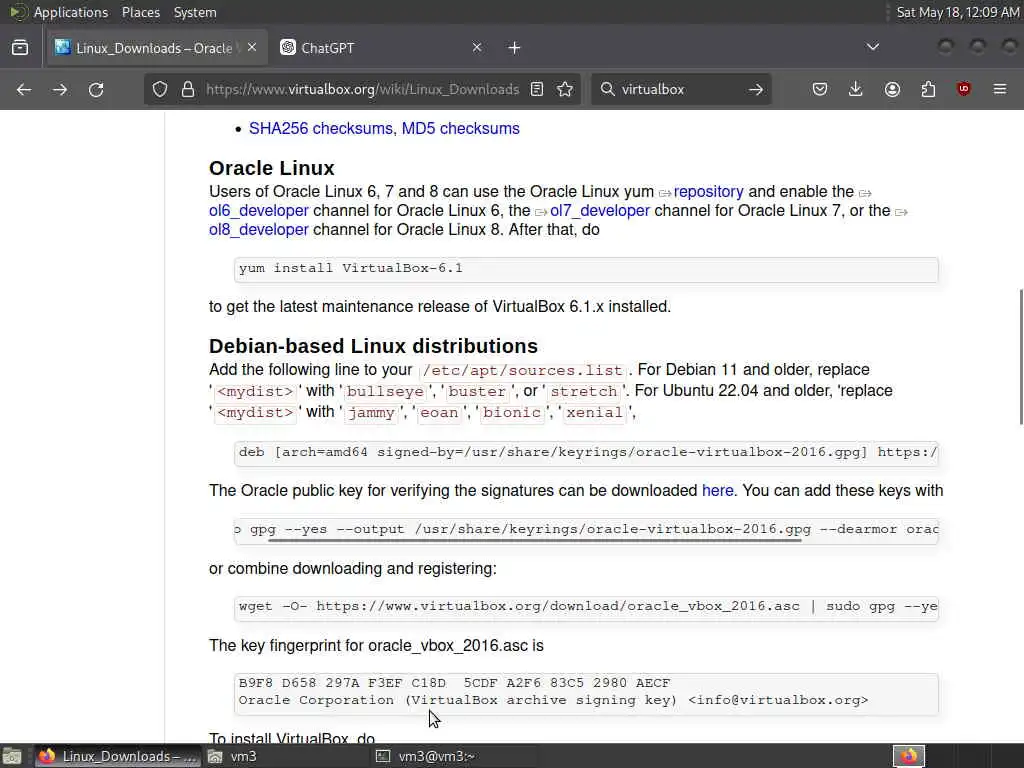Open the ol8_developer channel link
The height and width of the screenshot is (768, 1024).
click(259, 230)
